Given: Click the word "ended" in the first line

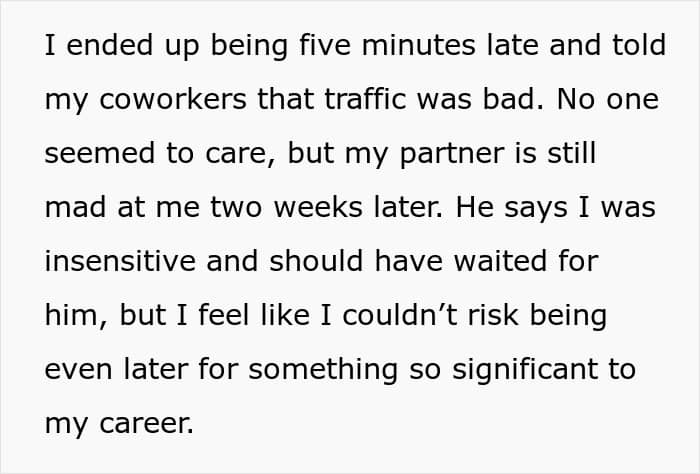Looking at the screenshot, I should click(x=110, y=44).
